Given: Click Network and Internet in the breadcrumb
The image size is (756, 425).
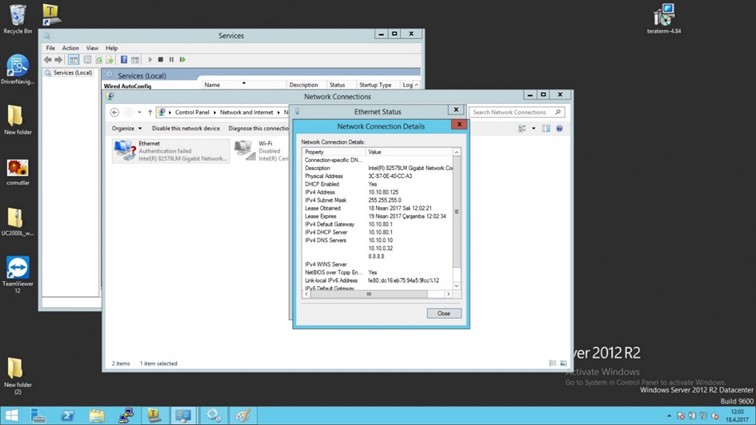Looking at the screenshot, I should (246, 112).
